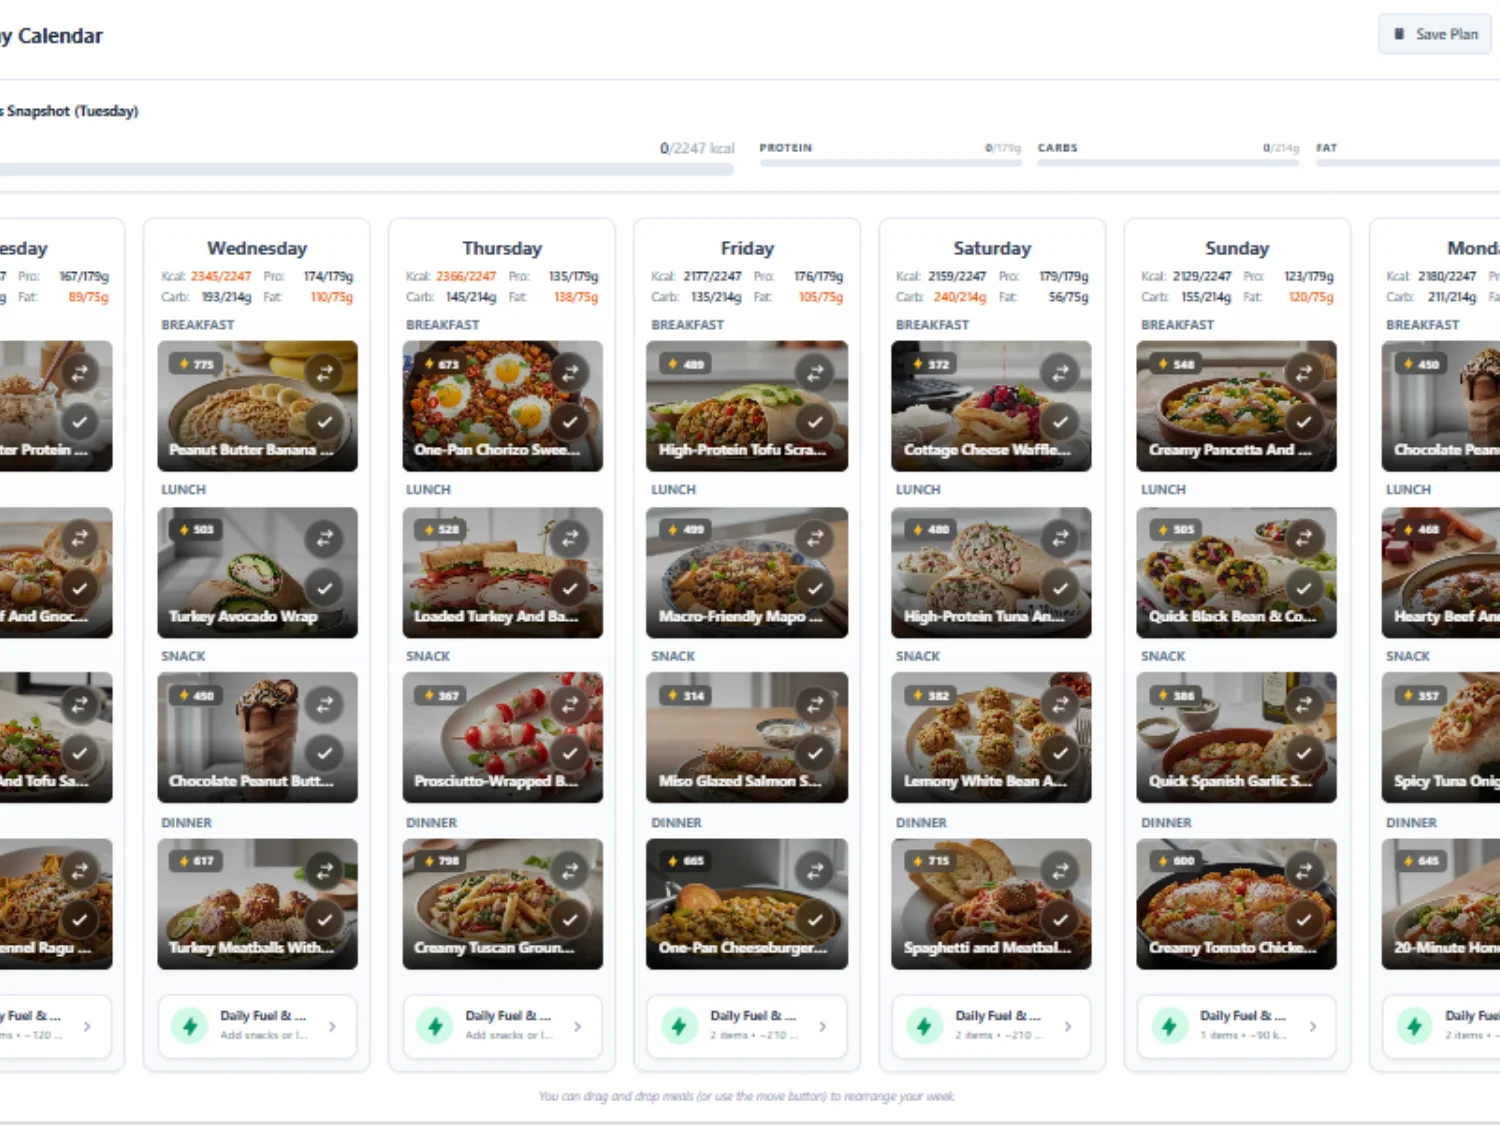Mark Peanut Butter Banana breakfast as eaten
The height and width of the screenshot is (1125, 1500).
(x=324, y=421)
